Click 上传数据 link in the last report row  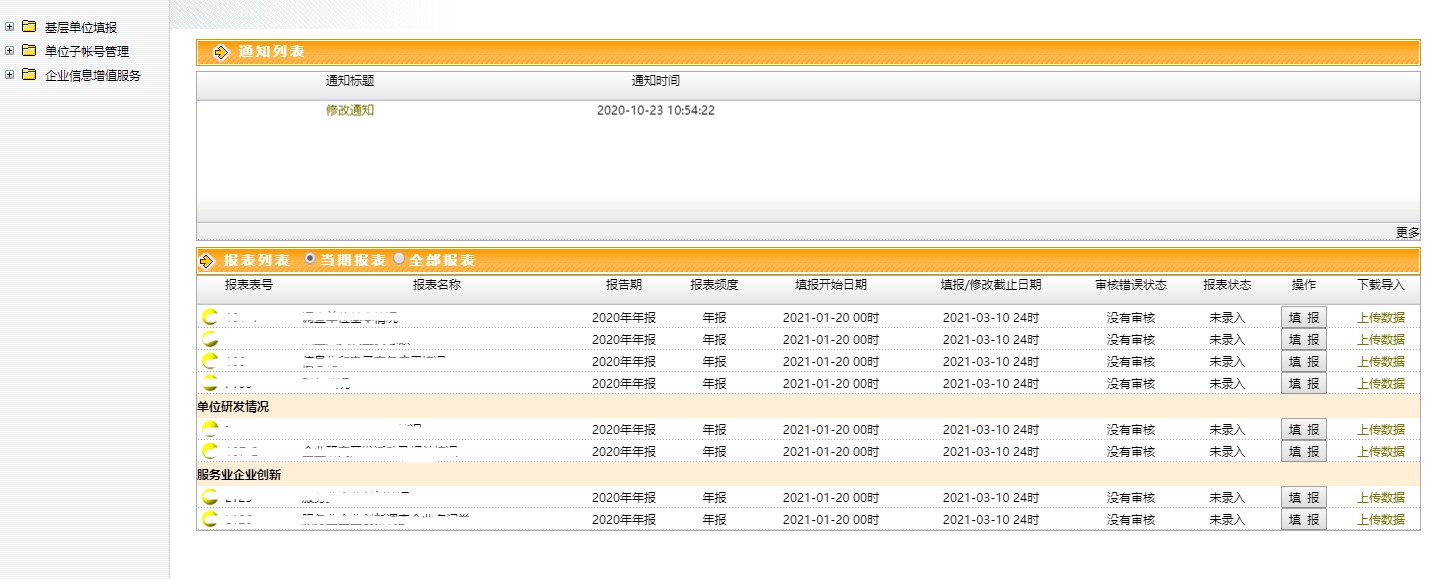coord(1380,519)
